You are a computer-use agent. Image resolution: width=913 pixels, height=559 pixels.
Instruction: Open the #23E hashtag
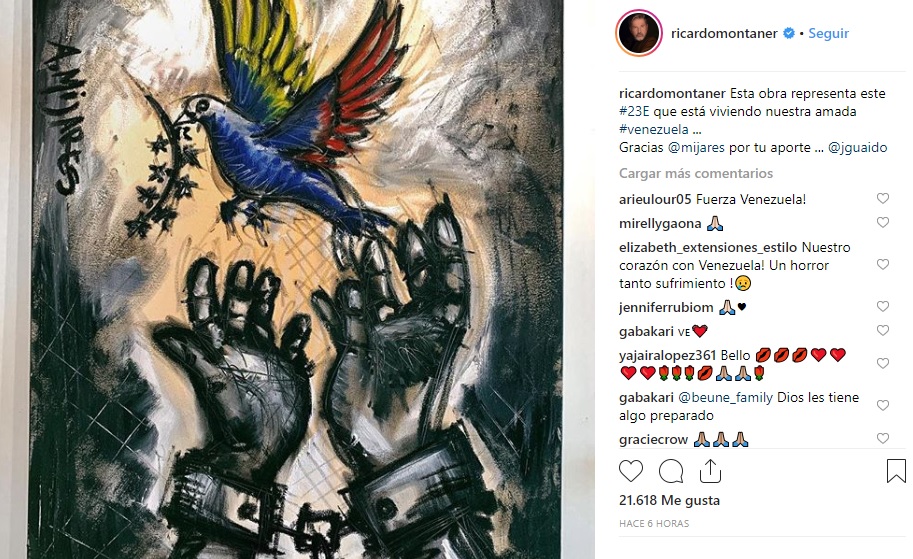[634, 111]
